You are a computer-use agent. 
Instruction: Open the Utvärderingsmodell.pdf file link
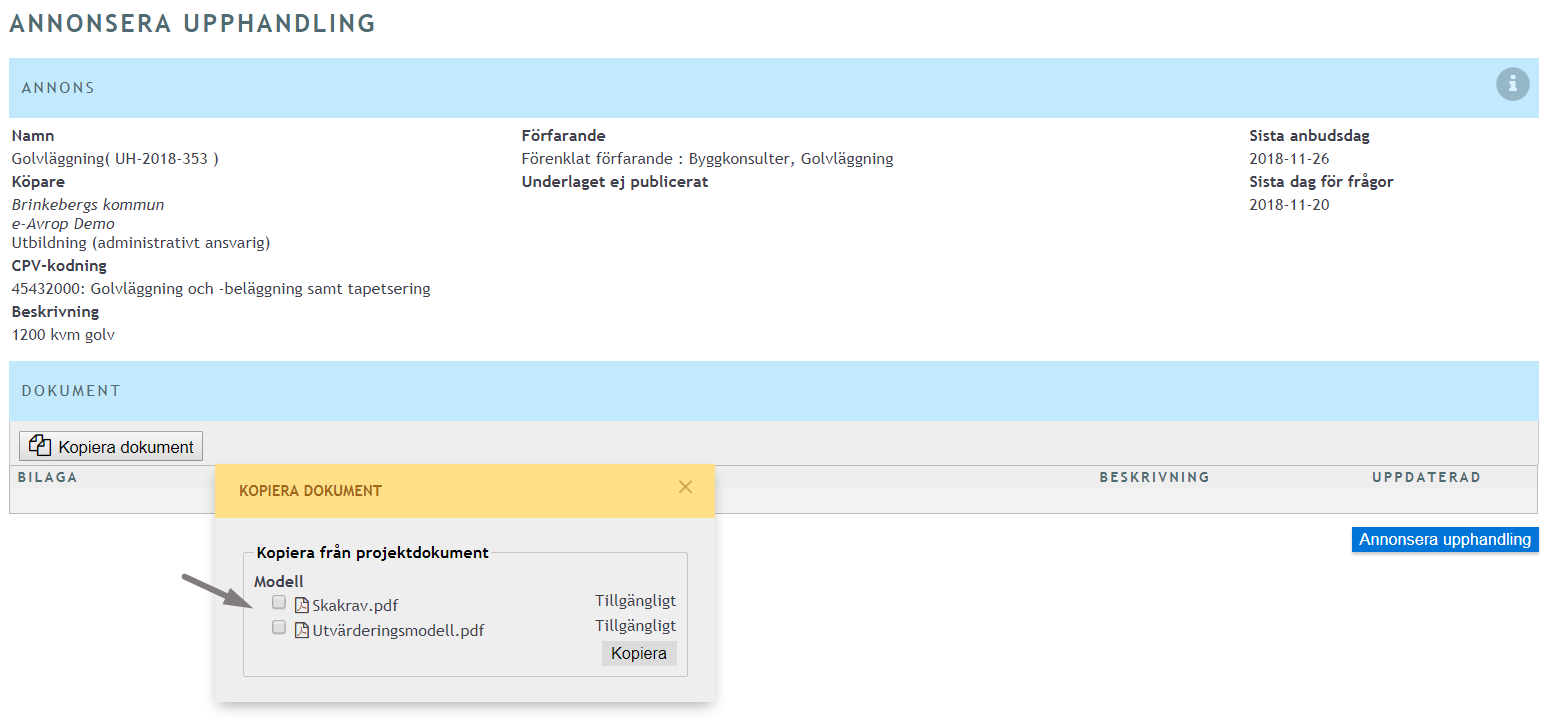click(398, 631)
